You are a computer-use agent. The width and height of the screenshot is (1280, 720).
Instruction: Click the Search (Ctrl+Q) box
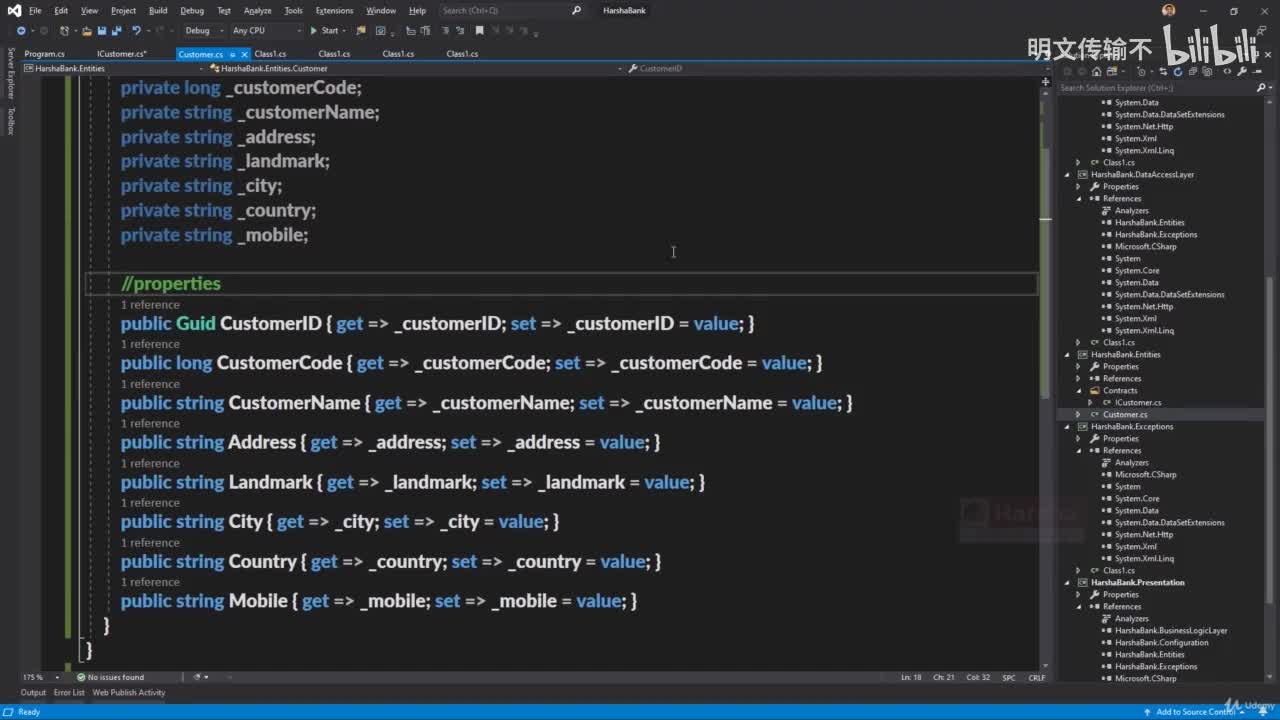pos(510,11)
